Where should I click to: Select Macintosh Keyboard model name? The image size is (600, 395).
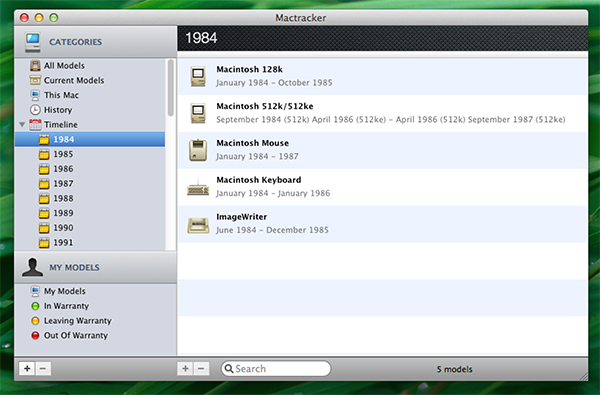[x=259, y=180]
